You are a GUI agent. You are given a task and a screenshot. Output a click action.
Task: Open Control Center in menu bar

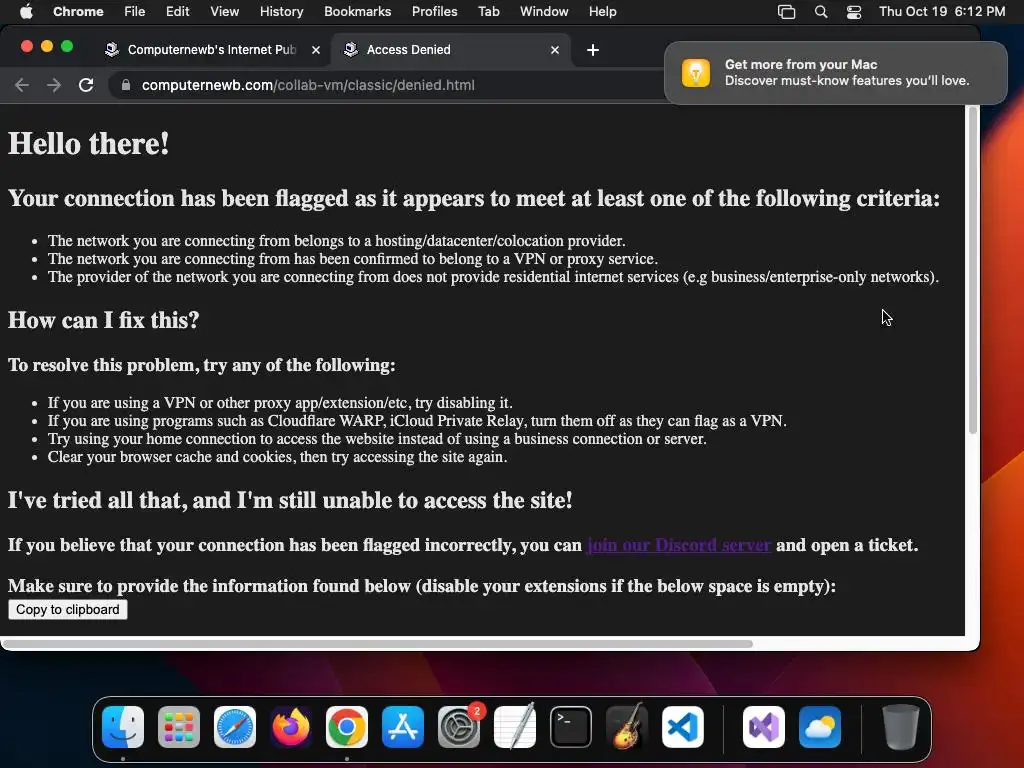(854, 12)
